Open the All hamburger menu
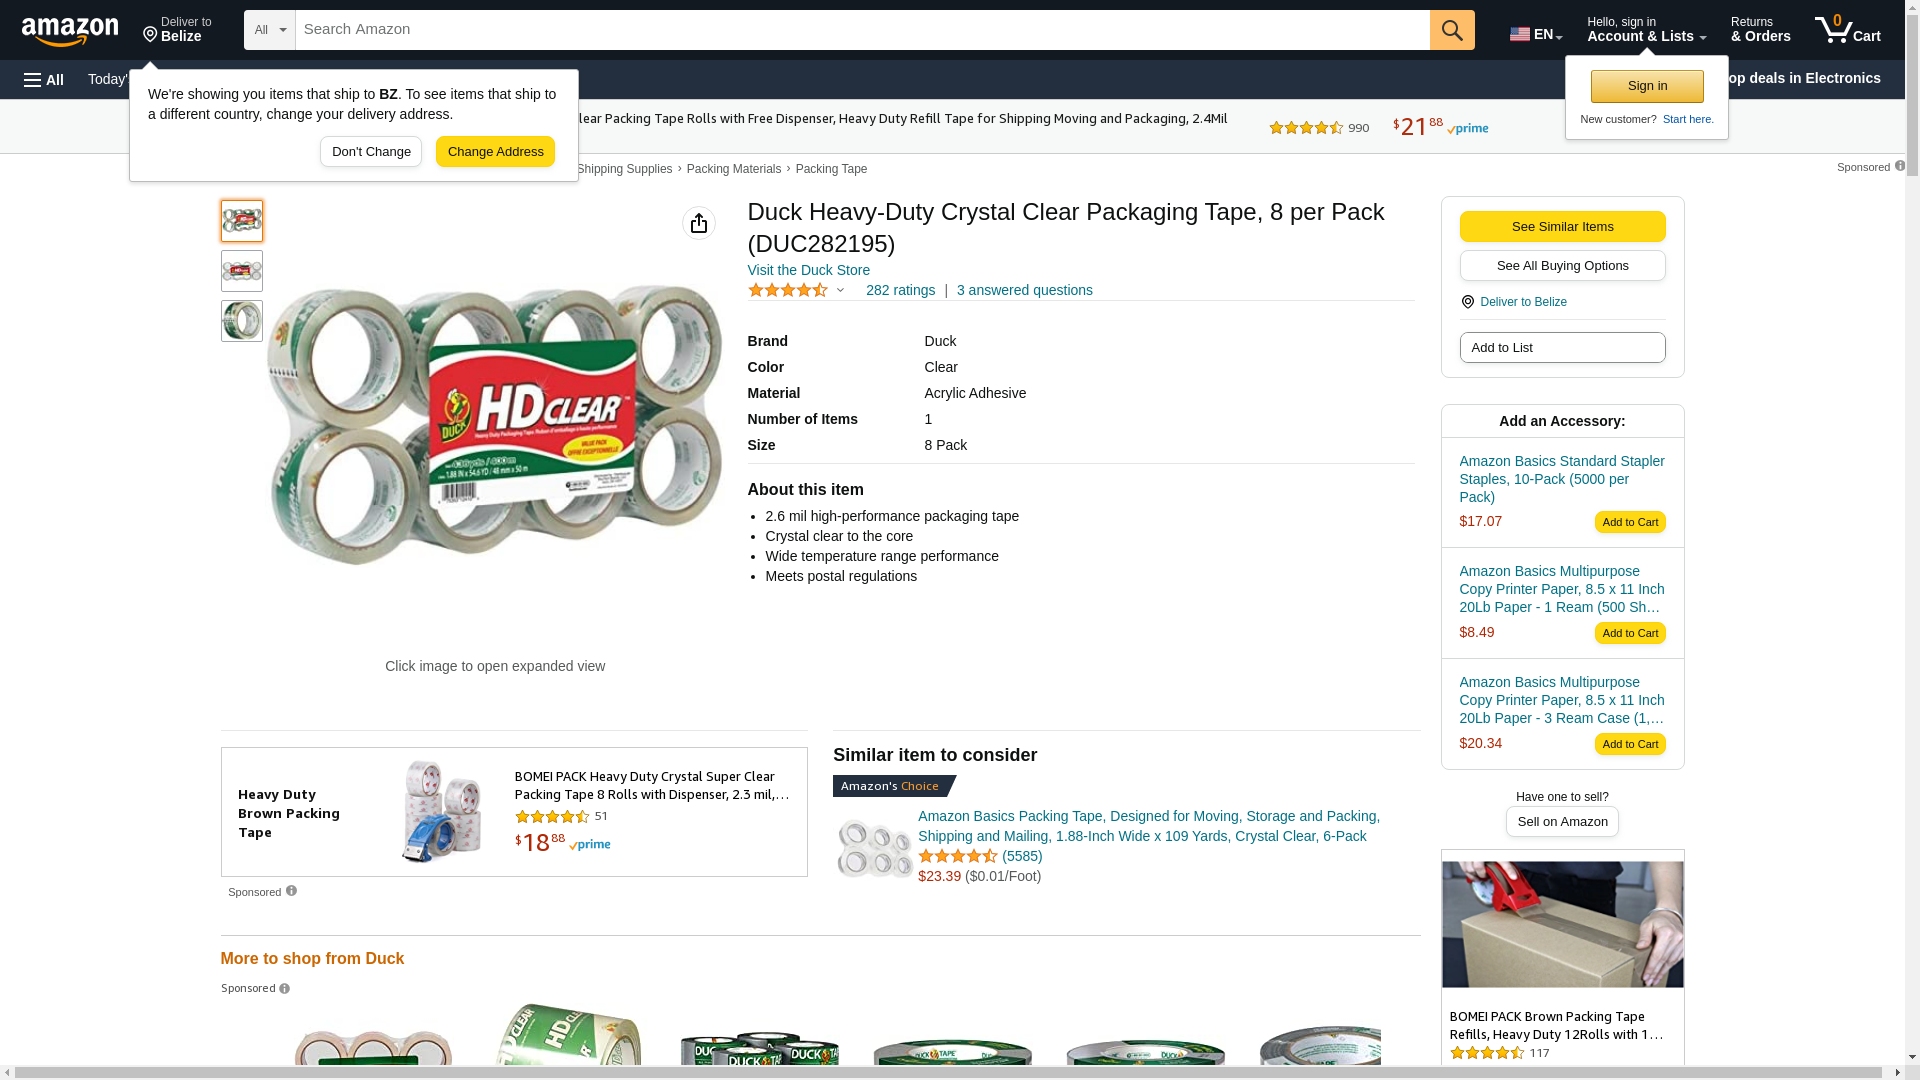Image resolution: width=1920 pixels, height=1080 pixels. coord(44,80)
